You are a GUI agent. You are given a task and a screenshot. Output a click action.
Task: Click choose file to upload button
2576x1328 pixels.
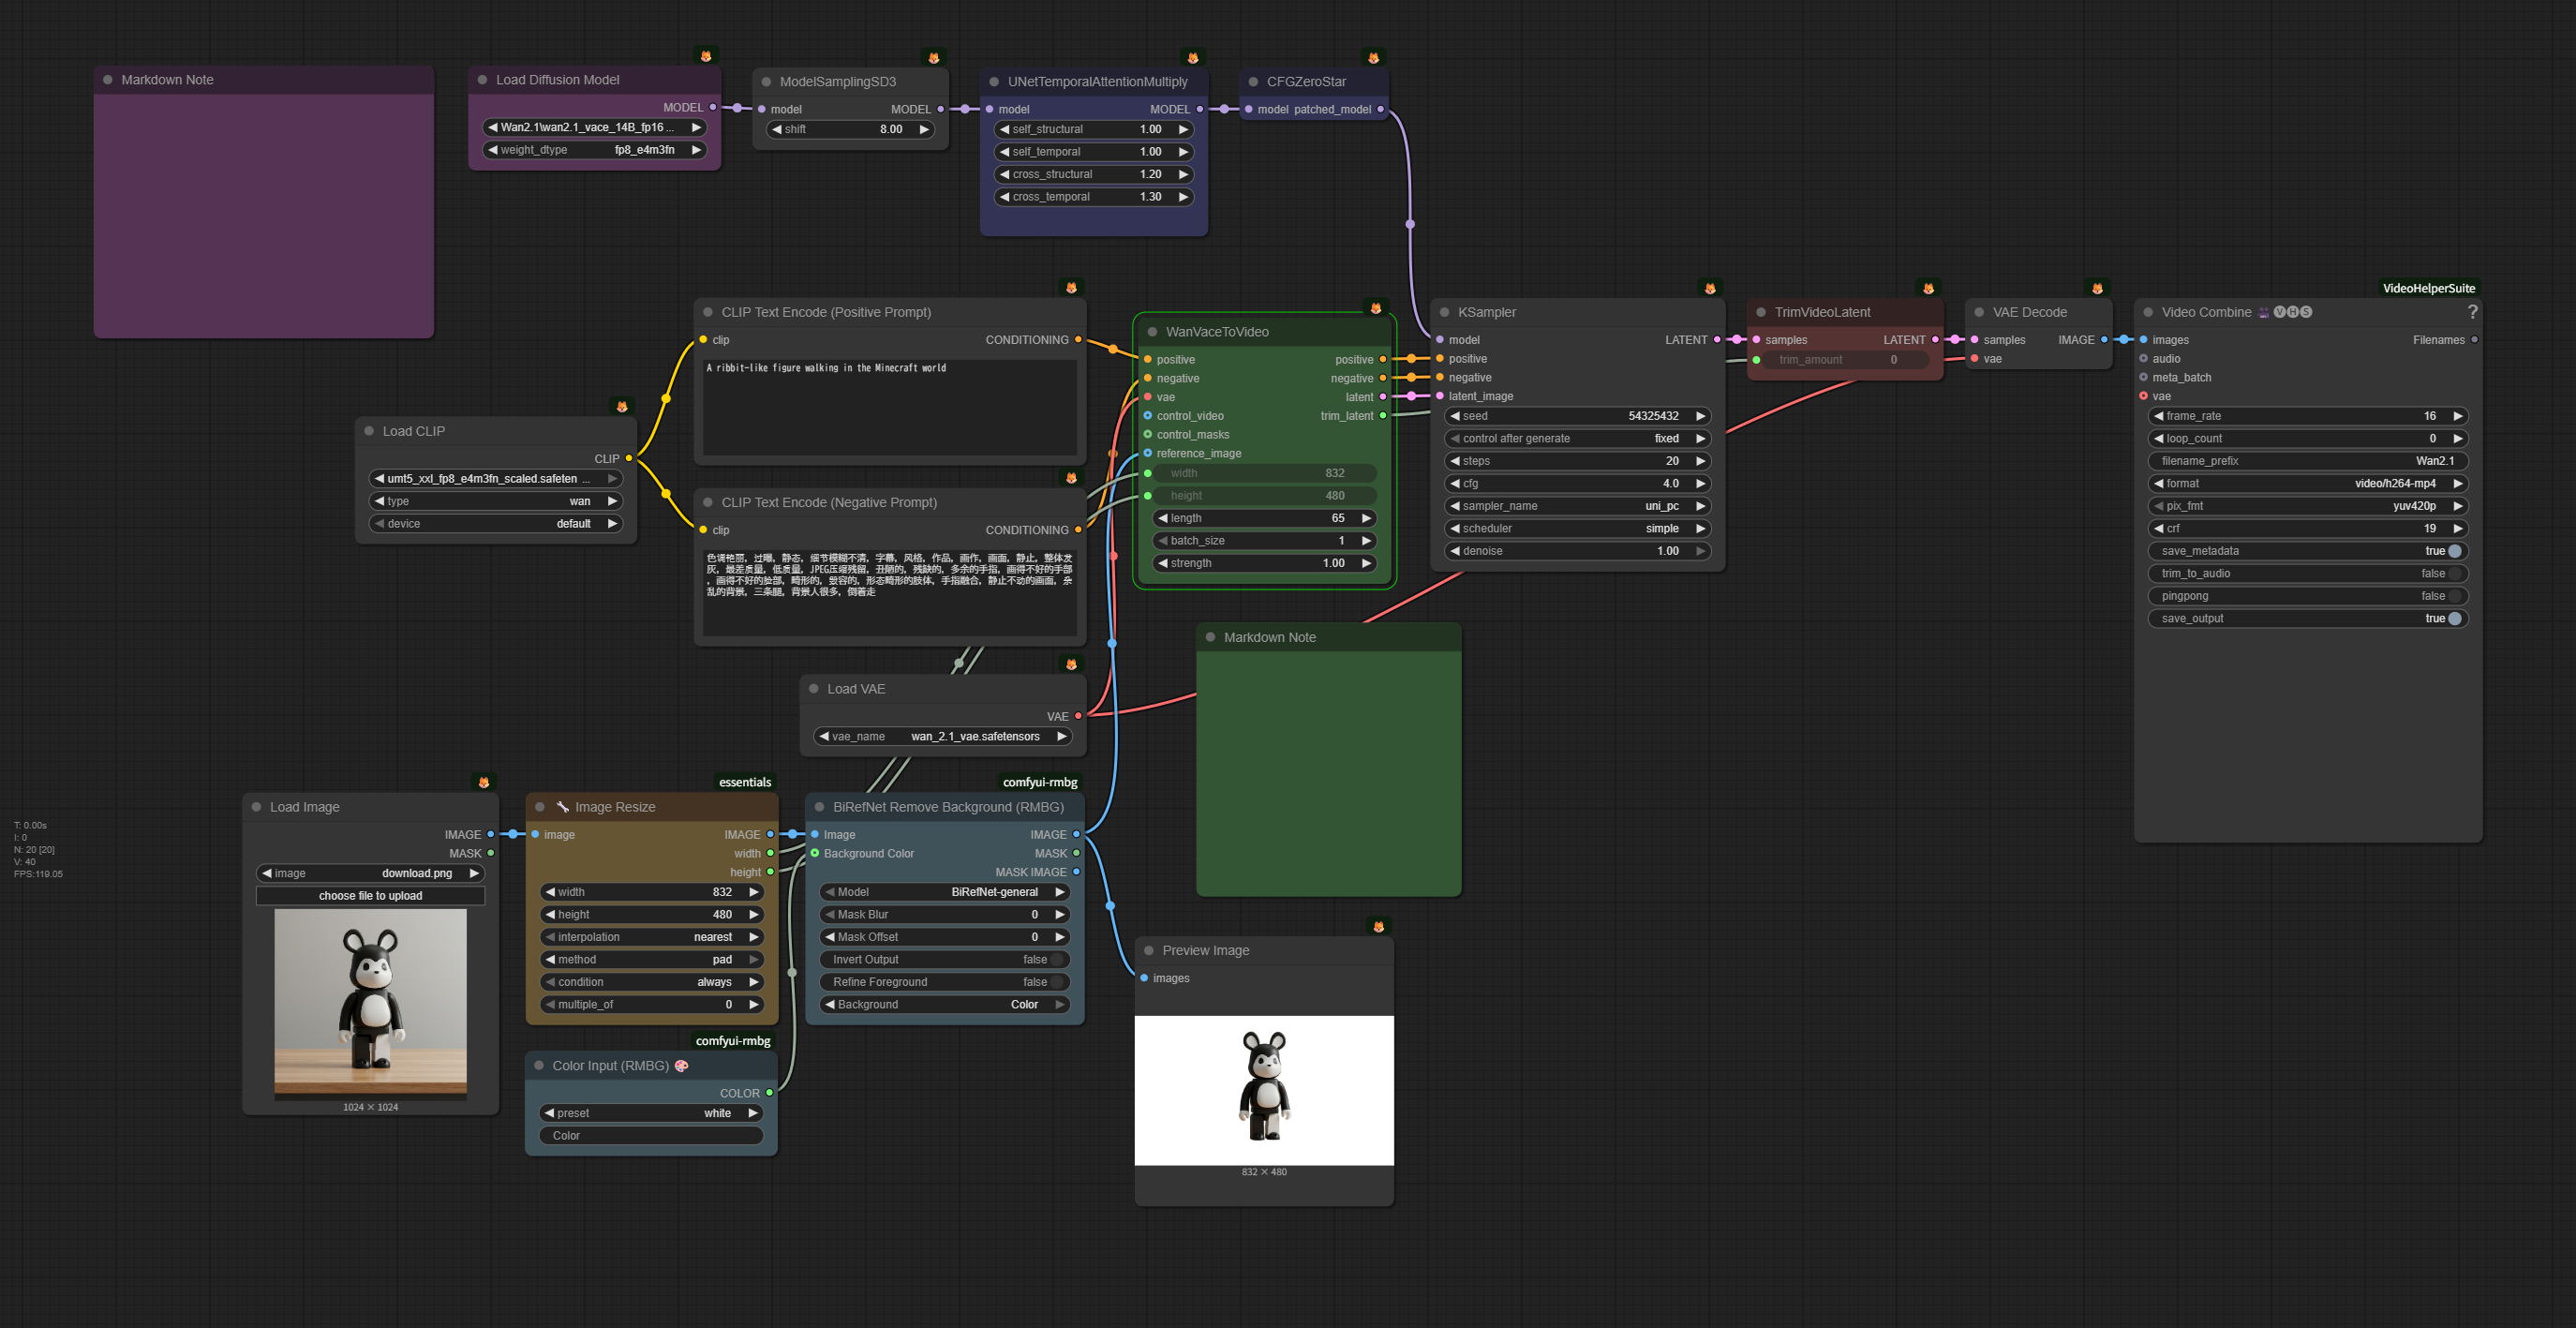370,896
